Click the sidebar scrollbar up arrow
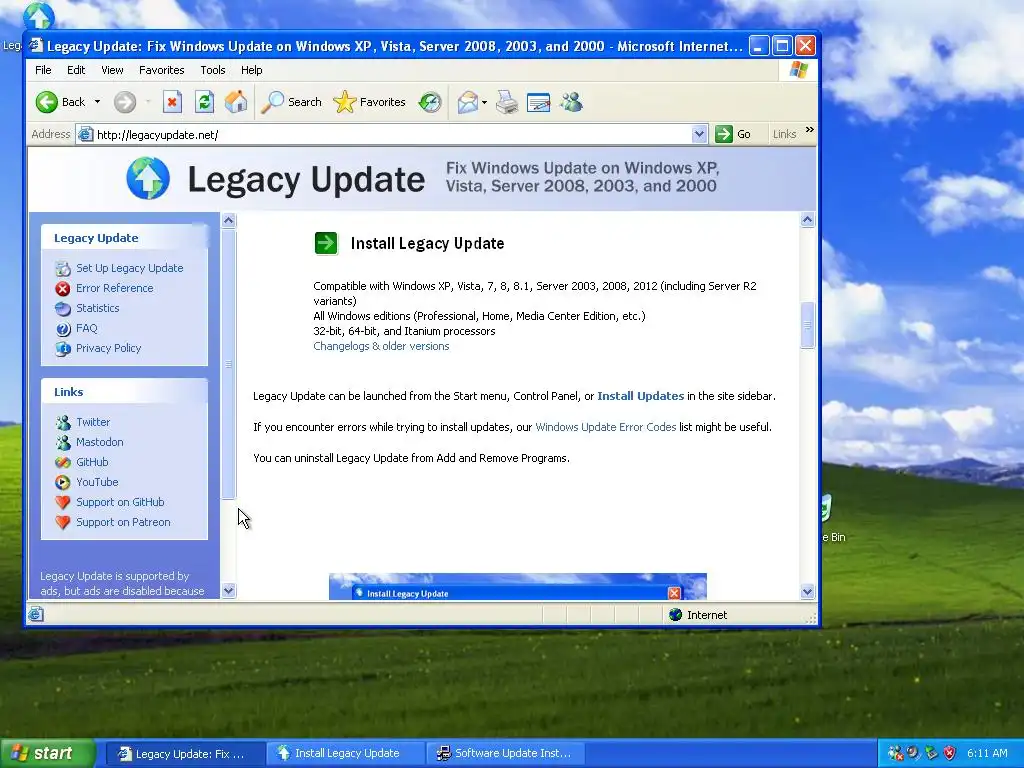The height and width of the screenshot is (768, 1024). point(229,220)
